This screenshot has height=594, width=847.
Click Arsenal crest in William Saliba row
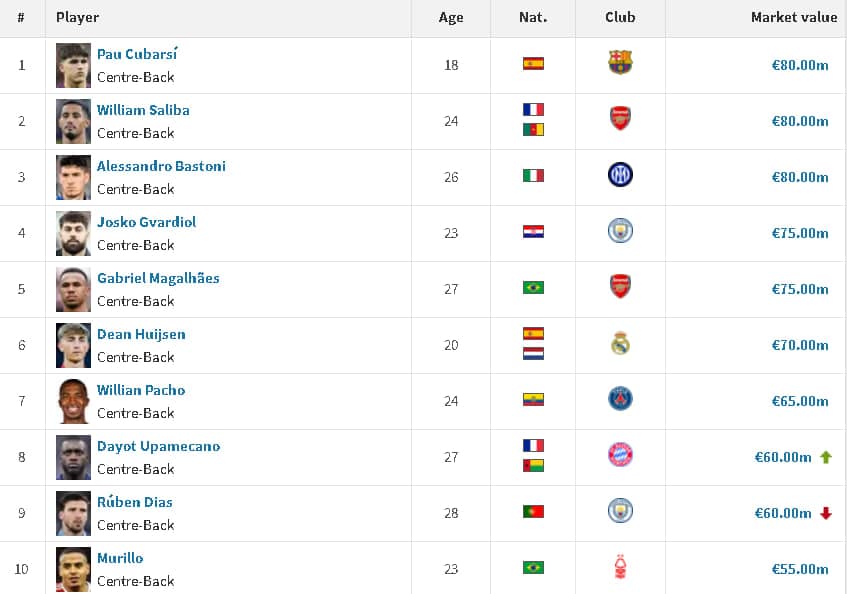point(620,119)
